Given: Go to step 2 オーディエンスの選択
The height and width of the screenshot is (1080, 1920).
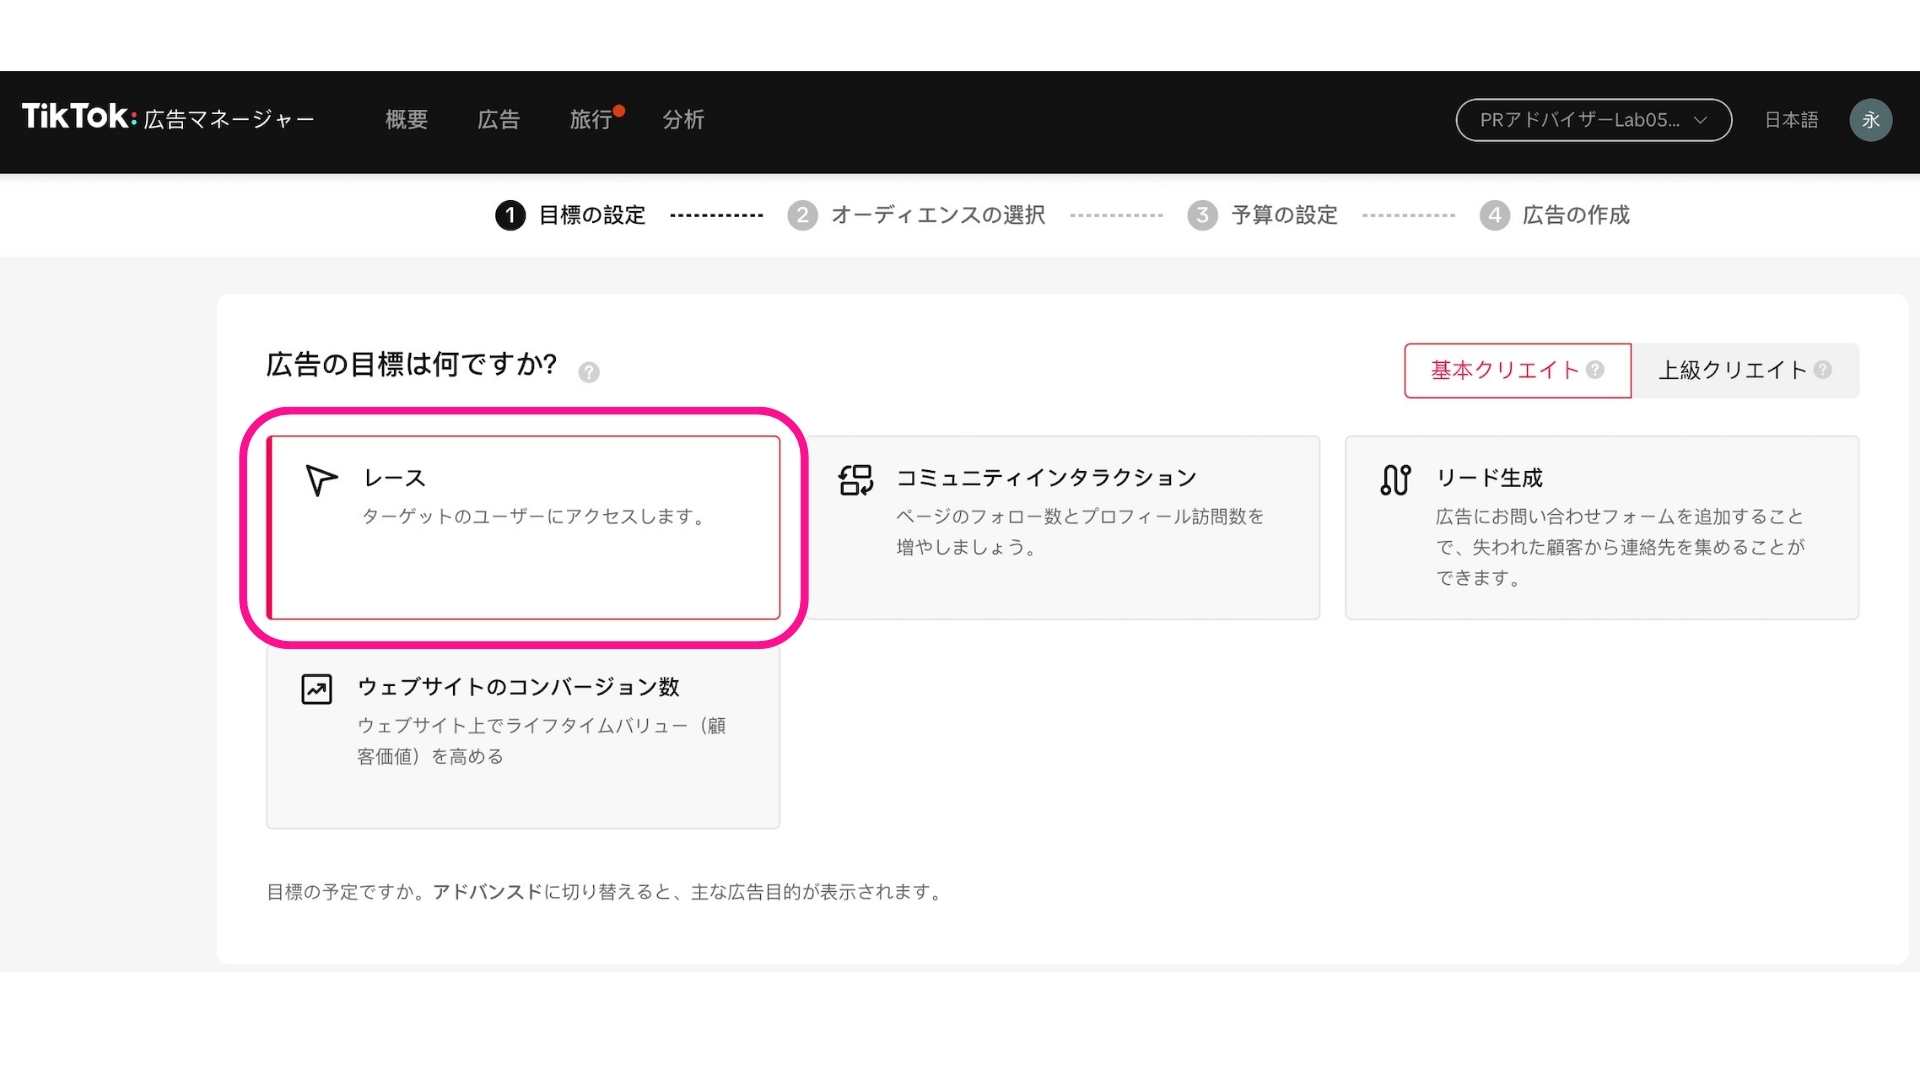Looking at the screenshot, I should click(x=916, y=215).
